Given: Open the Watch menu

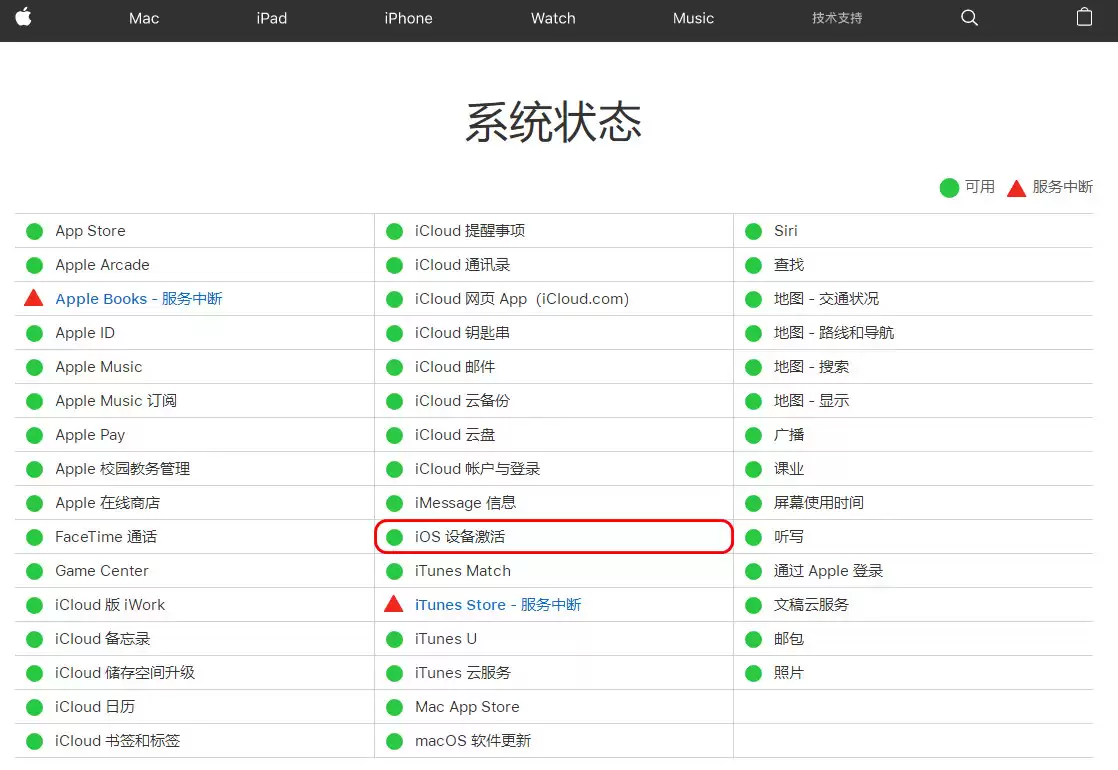Looking at the screenshot, I should click(553, 19).
